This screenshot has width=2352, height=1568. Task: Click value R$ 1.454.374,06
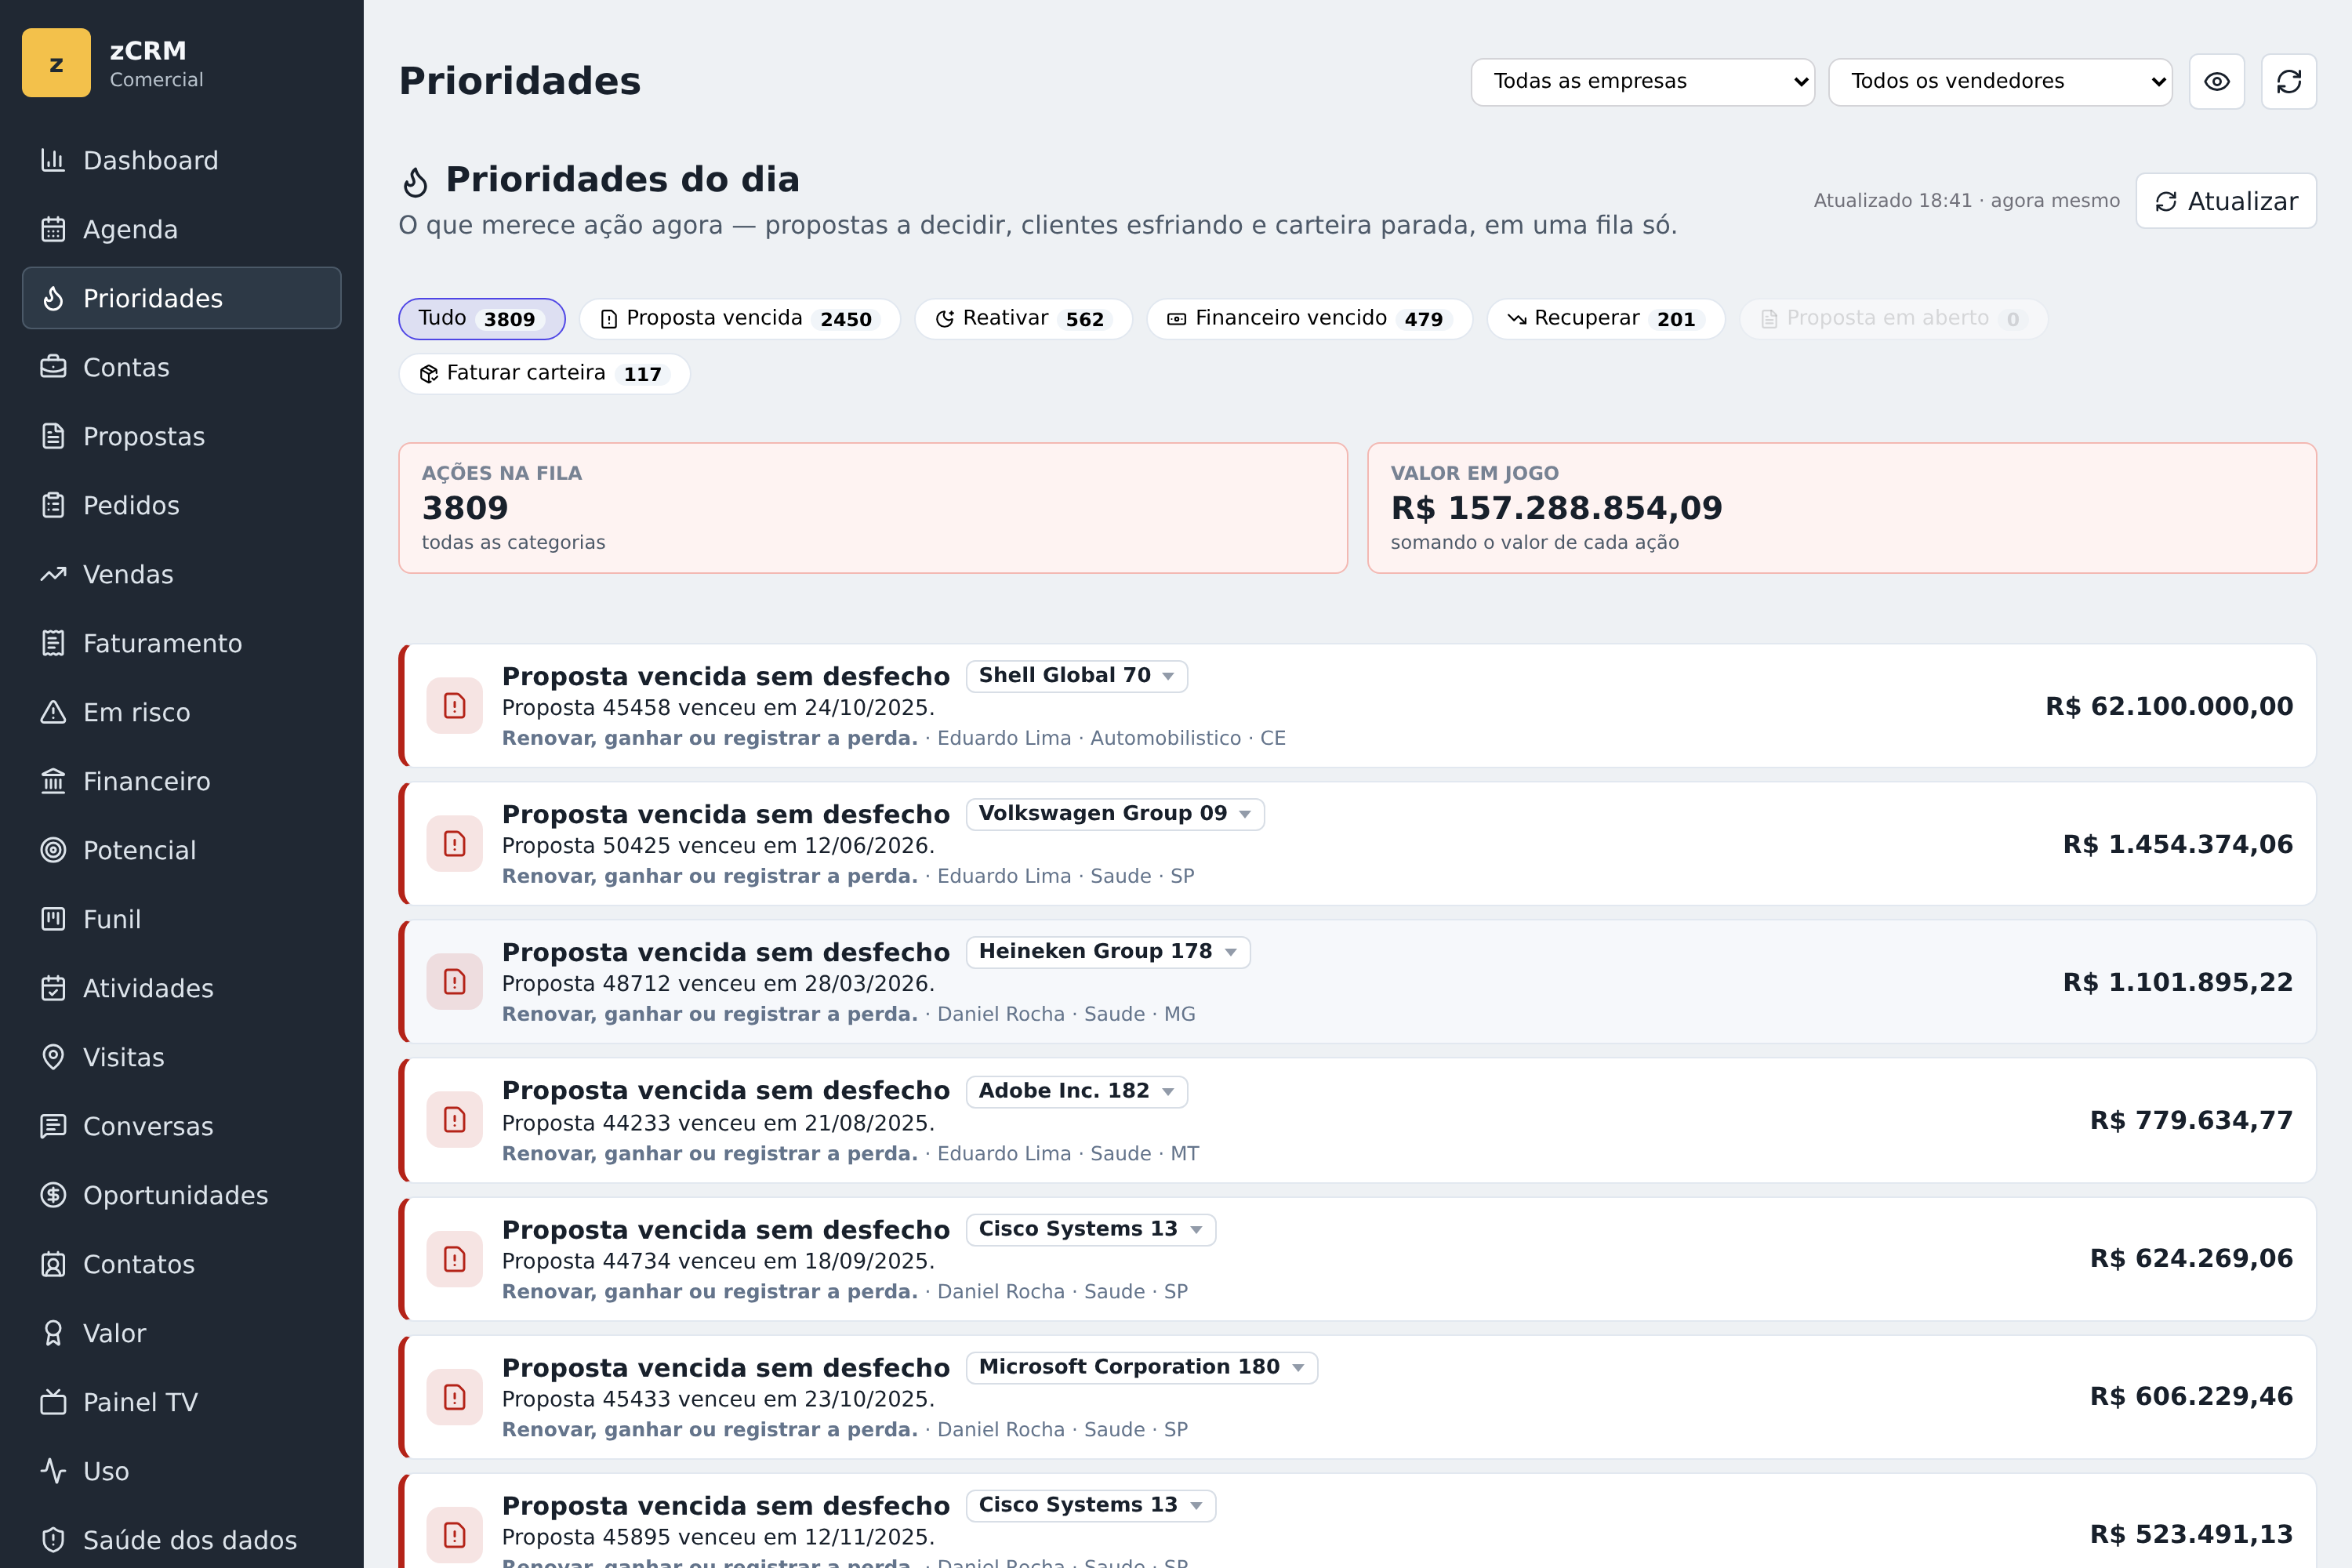click(x=2177, y=844)
